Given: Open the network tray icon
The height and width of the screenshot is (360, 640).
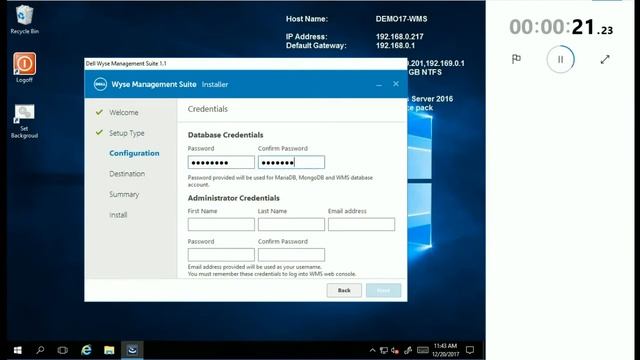Looking at the screenshot, I should [384, 350].
